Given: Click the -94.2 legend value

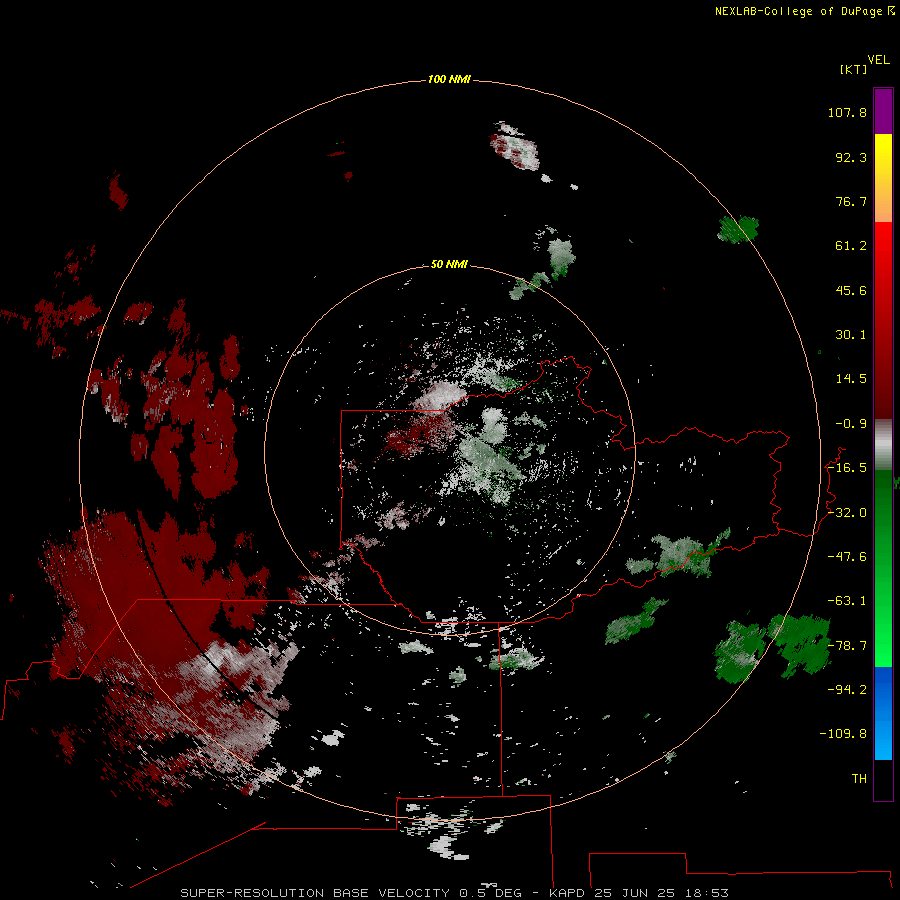Looking at the screenshot, I should click(x=847, y=690).
